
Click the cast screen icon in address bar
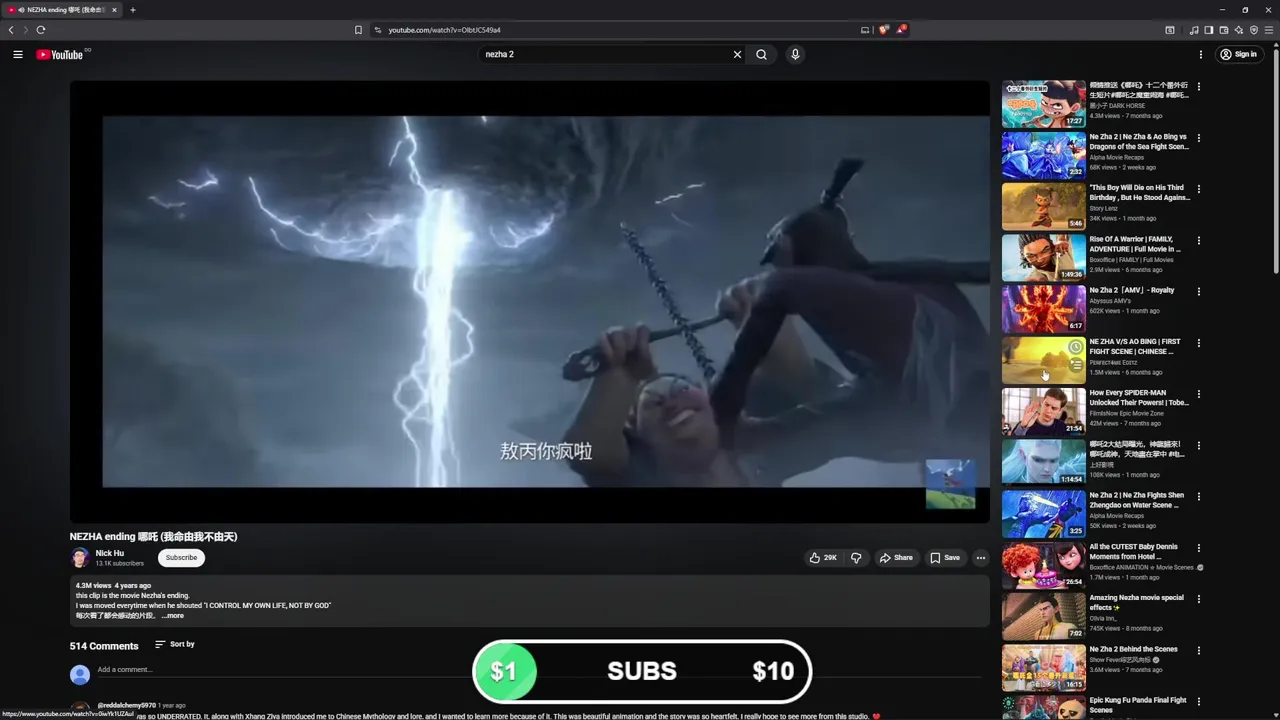point(865,30)
